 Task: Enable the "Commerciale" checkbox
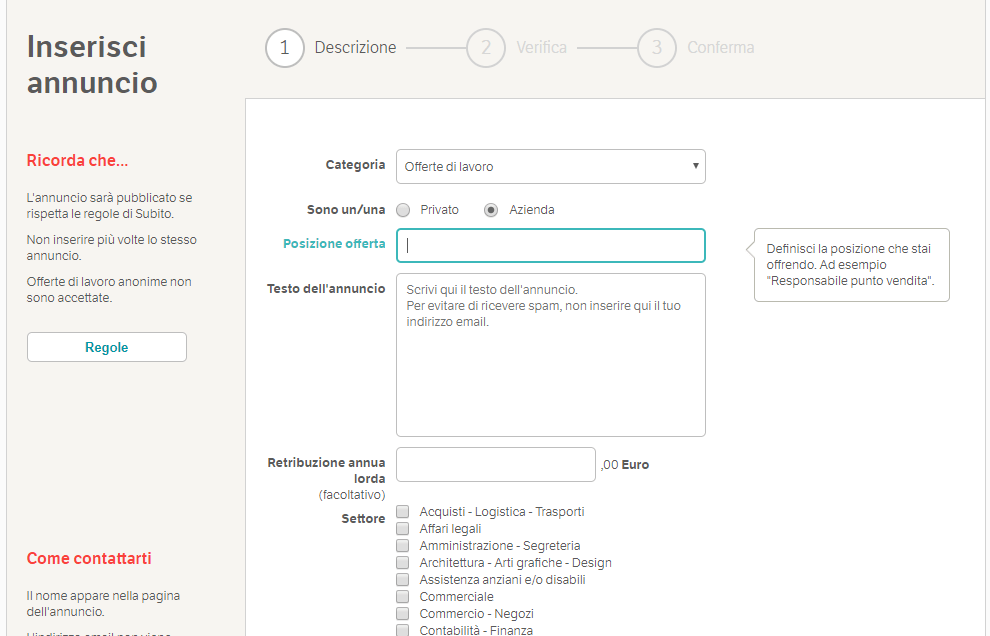tap(403, 596)
